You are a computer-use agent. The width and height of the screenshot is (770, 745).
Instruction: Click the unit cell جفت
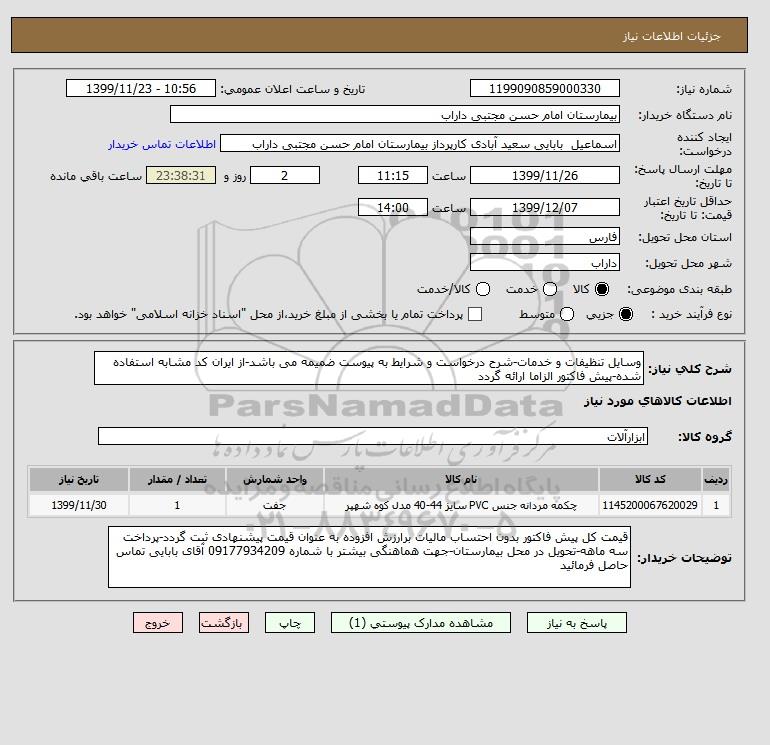(275, 505)
